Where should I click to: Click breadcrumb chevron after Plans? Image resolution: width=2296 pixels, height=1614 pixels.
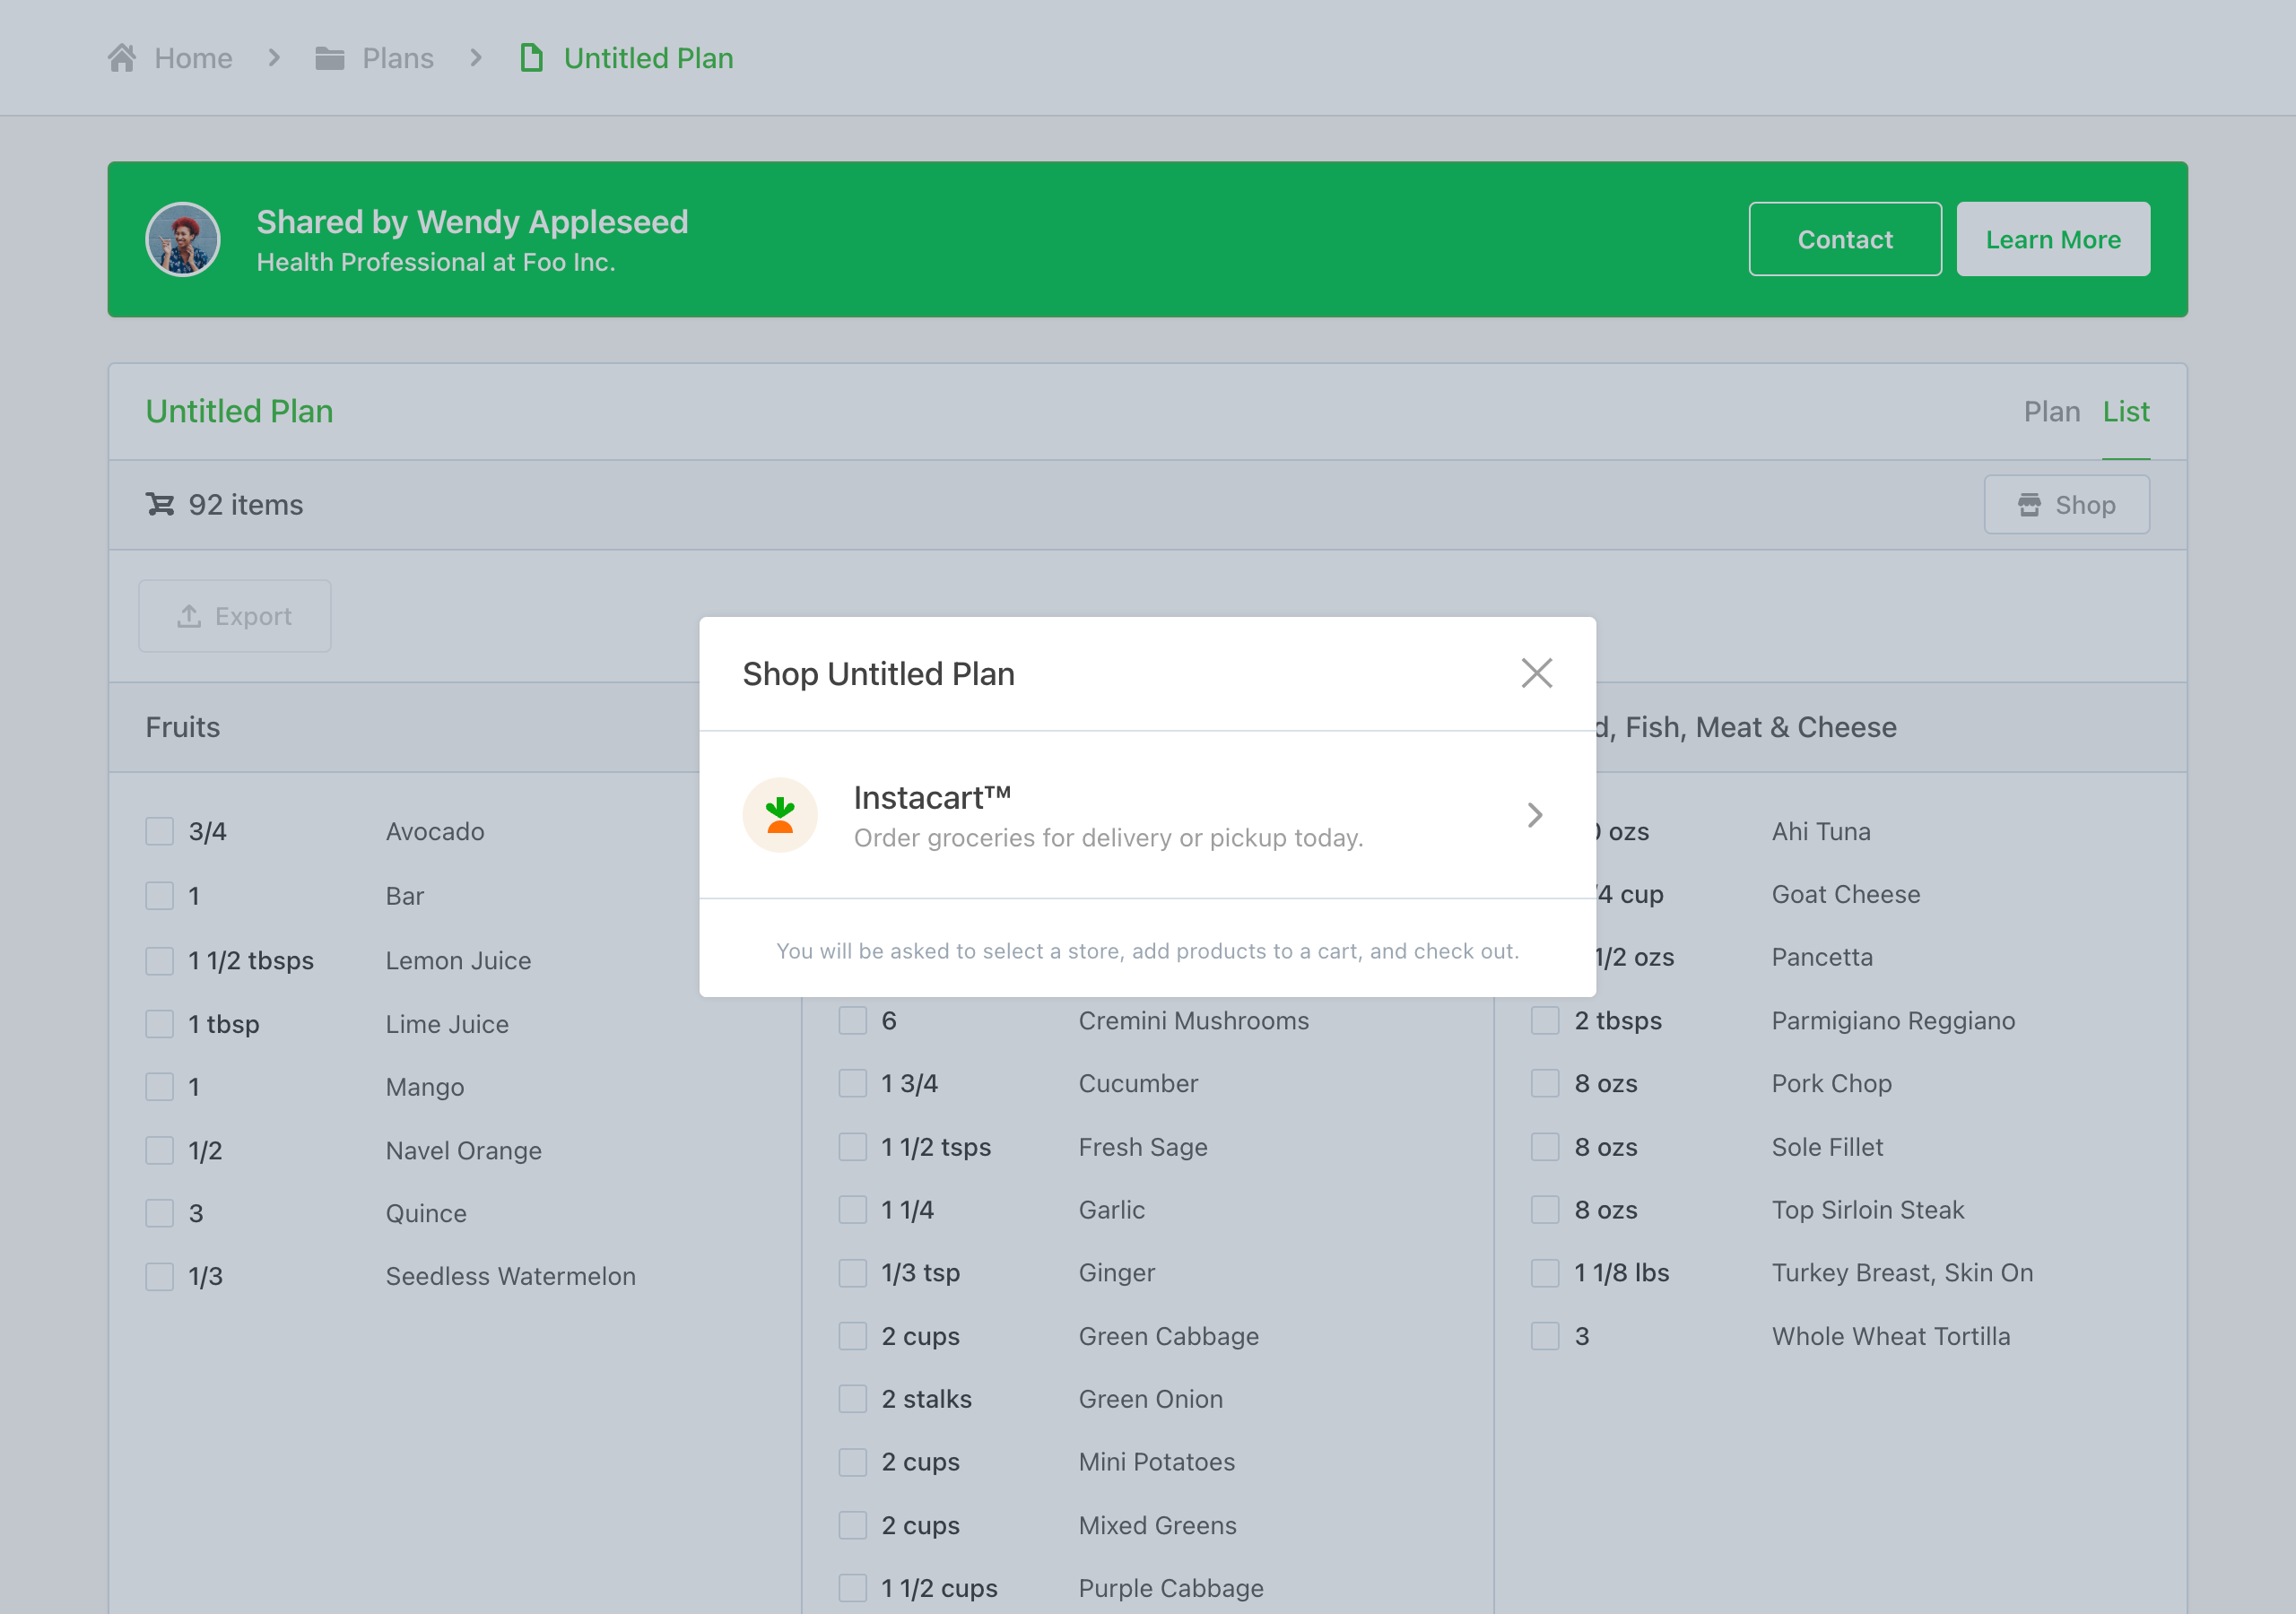pyautogui.click(x=476, y=58)
